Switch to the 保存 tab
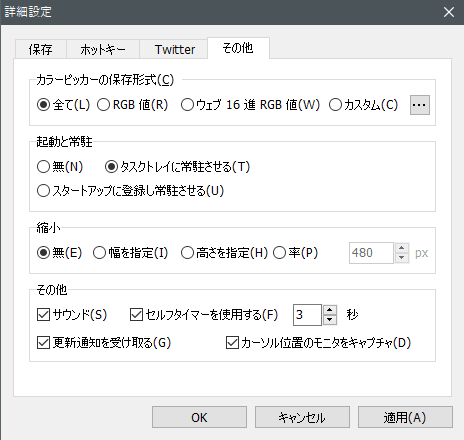Viewport: 464px width, 440px height. point(41,49)
